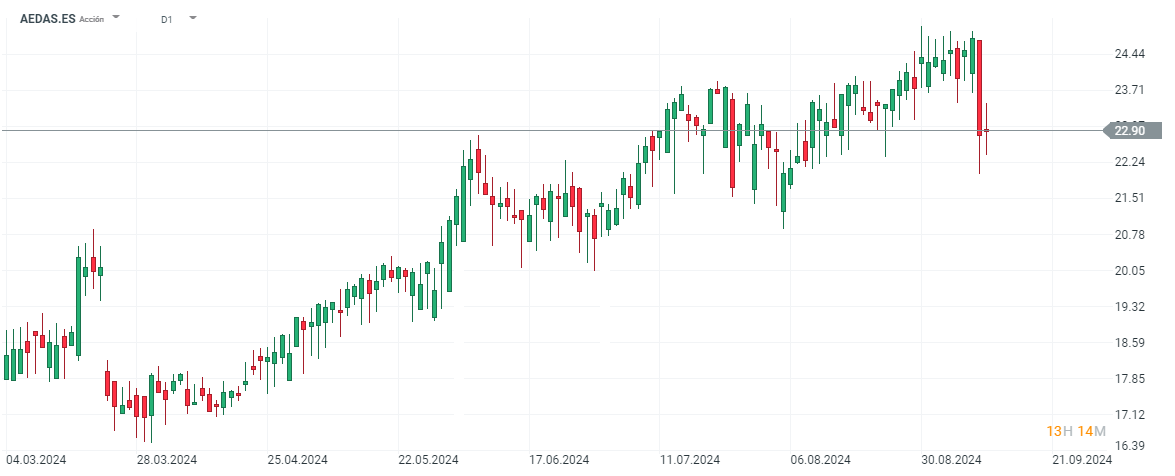Click the 24.44 price axis label

coord(1130,54)
